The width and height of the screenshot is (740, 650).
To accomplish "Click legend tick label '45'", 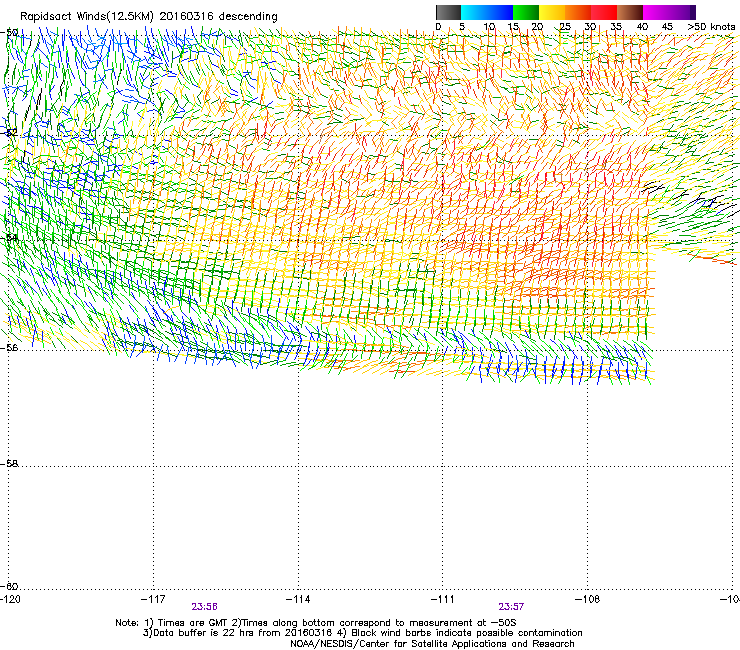I will (x=667, y=27).
